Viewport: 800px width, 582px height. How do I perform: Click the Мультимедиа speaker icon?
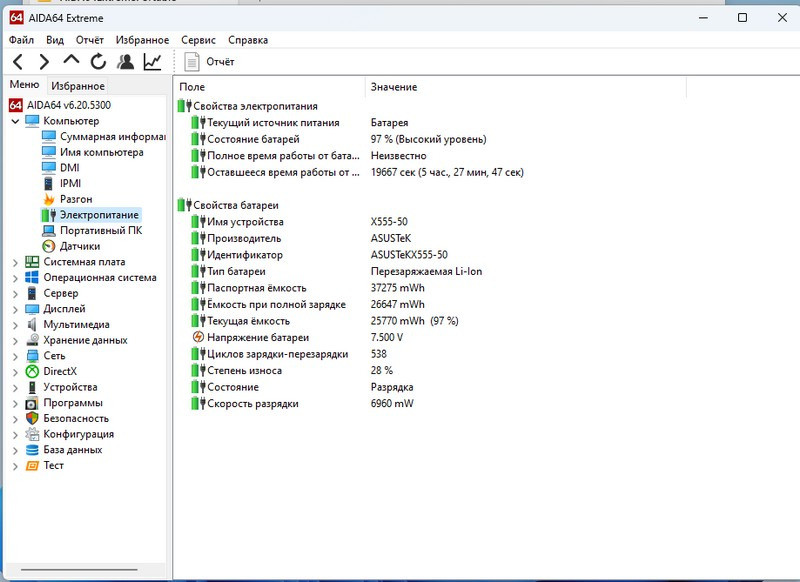tap(32, 324)
